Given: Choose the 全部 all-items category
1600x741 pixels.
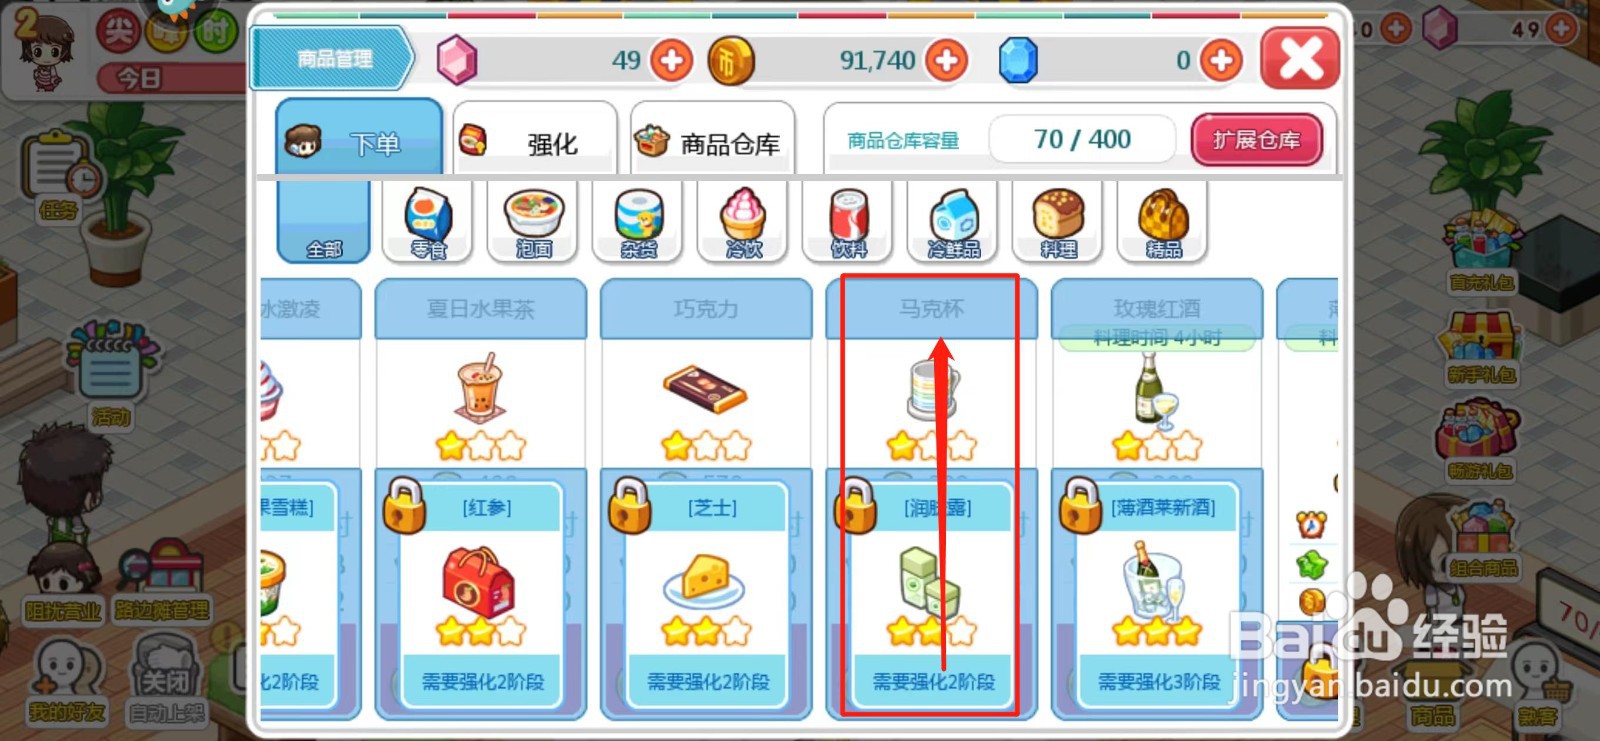Looking at the screenshot, I should click(x=323, y=222).
